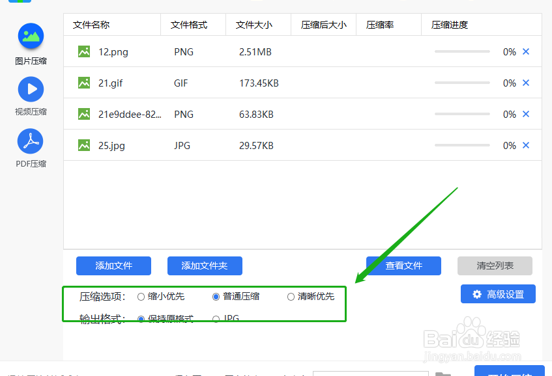Click the 添加文件 button
The height and width of the screenshot is (376, 552).
tap(113, 266)
